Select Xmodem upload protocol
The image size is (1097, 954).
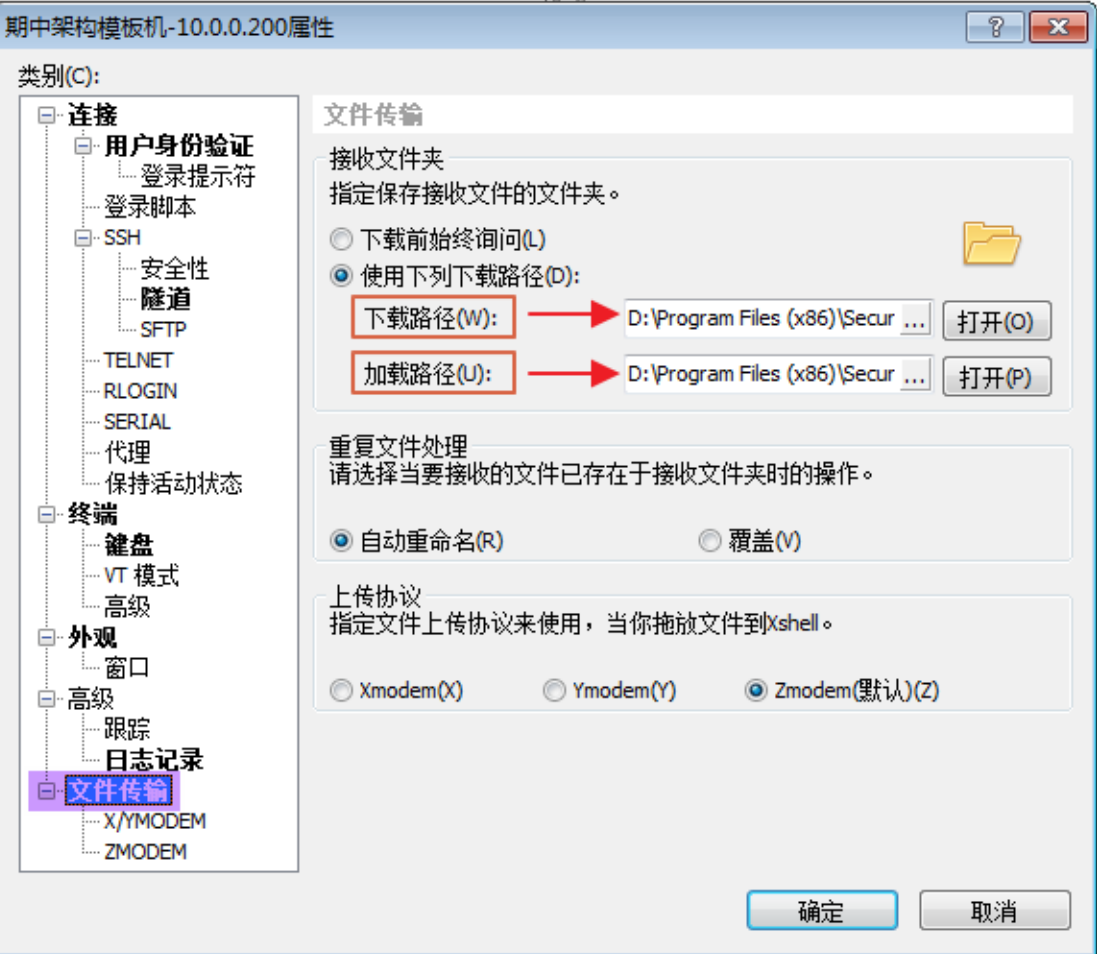point(341,690)
